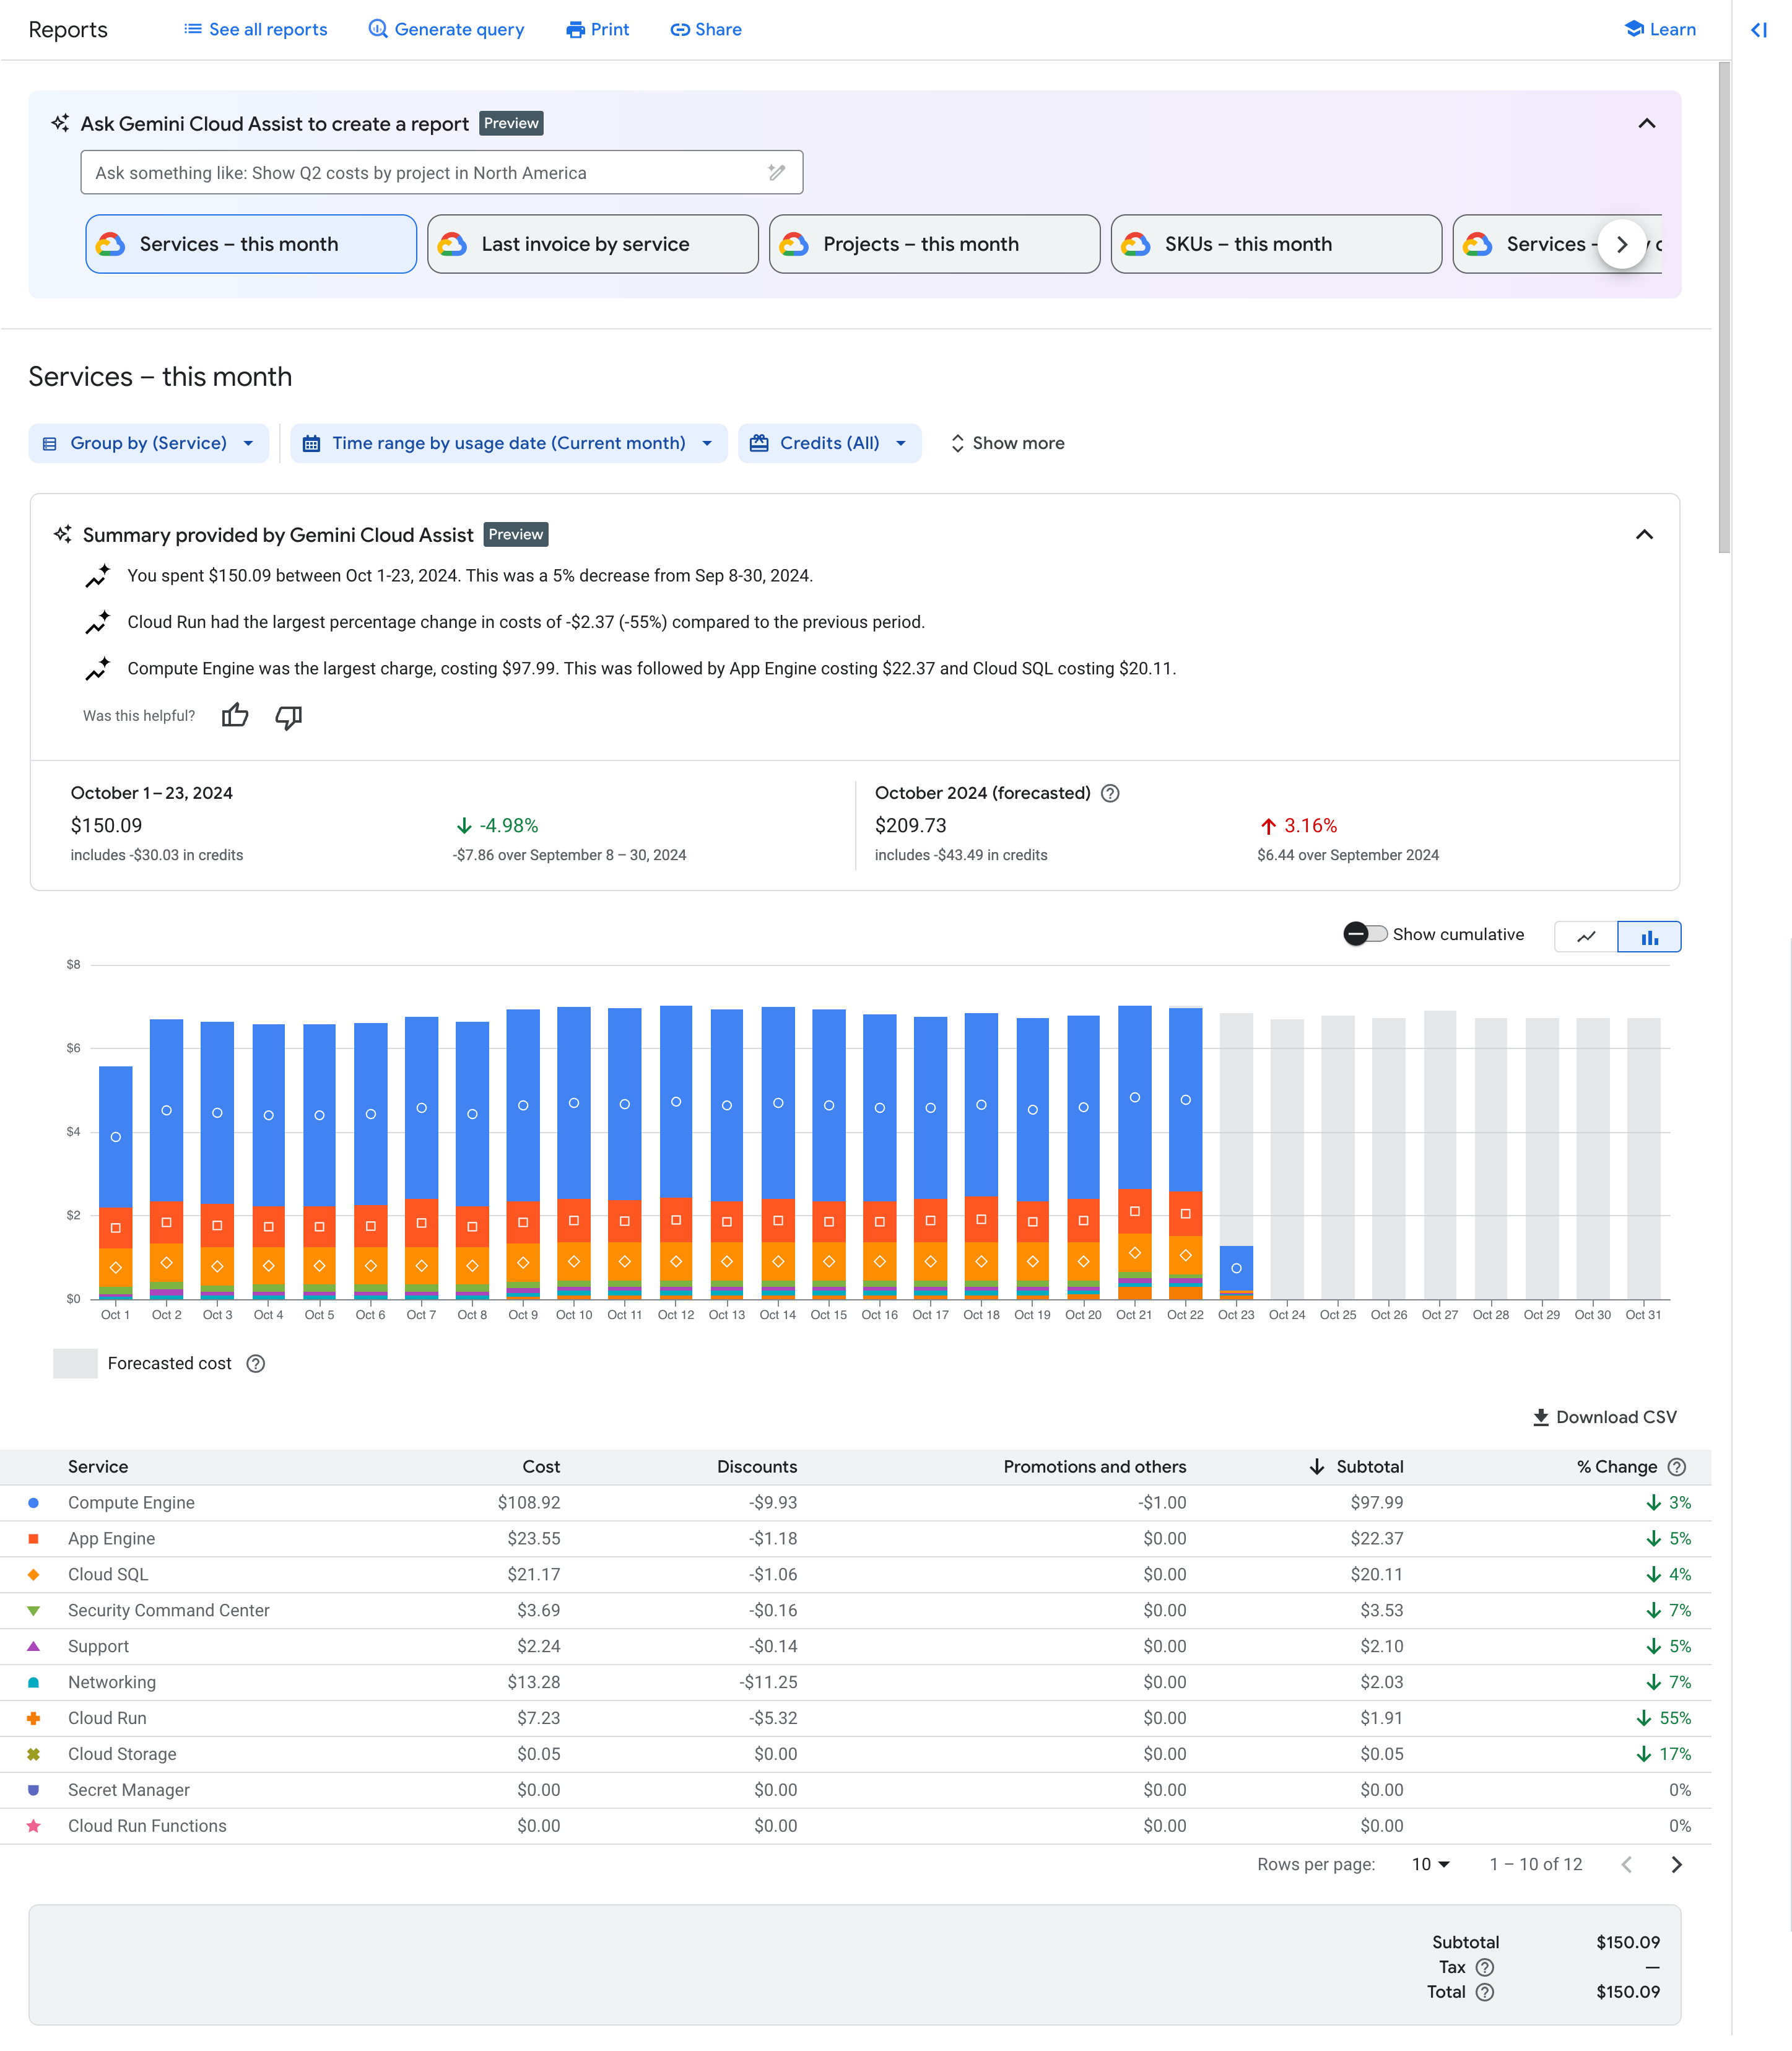
Task: Click the forecasted cost info tooltip
Action: click(x=258, y=1364)
